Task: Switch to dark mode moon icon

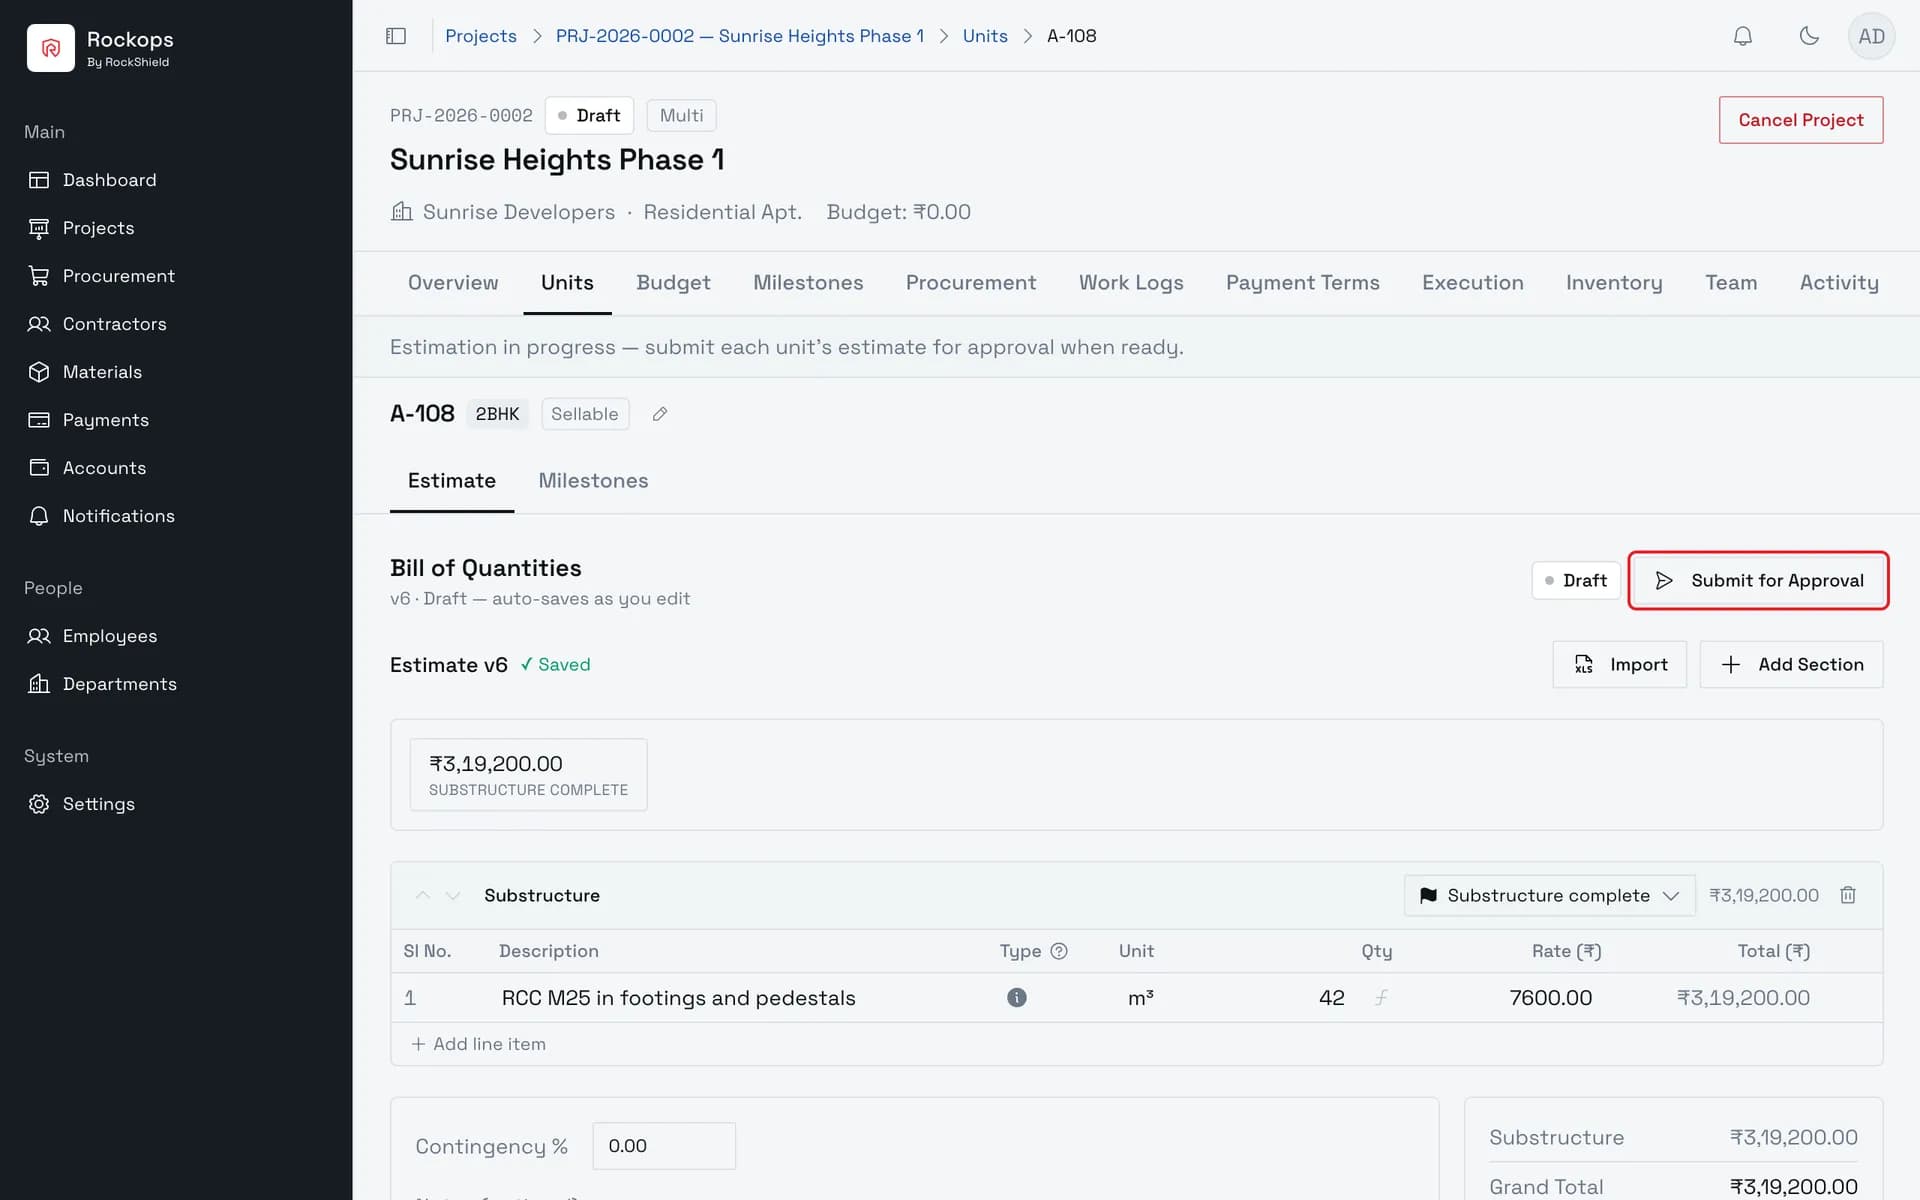Action: (x=1809, y=36)
